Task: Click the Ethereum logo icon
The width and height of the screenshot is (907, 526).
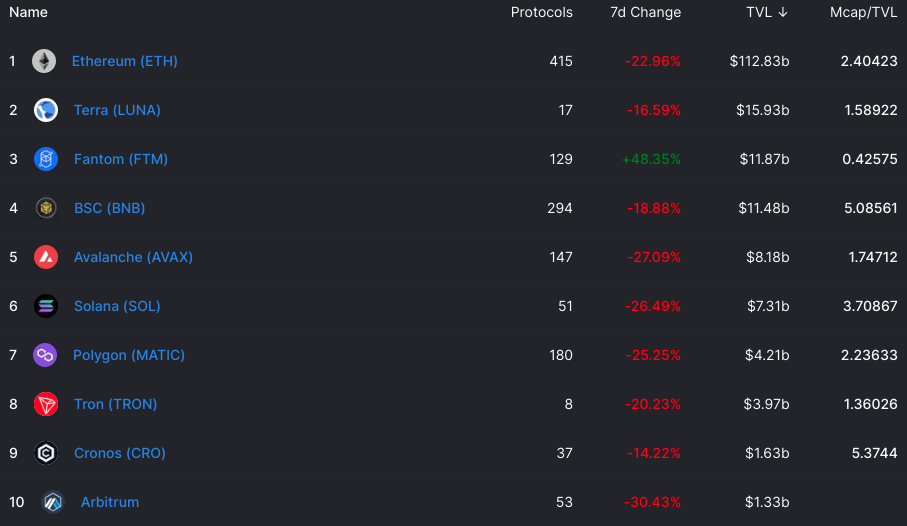Action: (44, 61)
